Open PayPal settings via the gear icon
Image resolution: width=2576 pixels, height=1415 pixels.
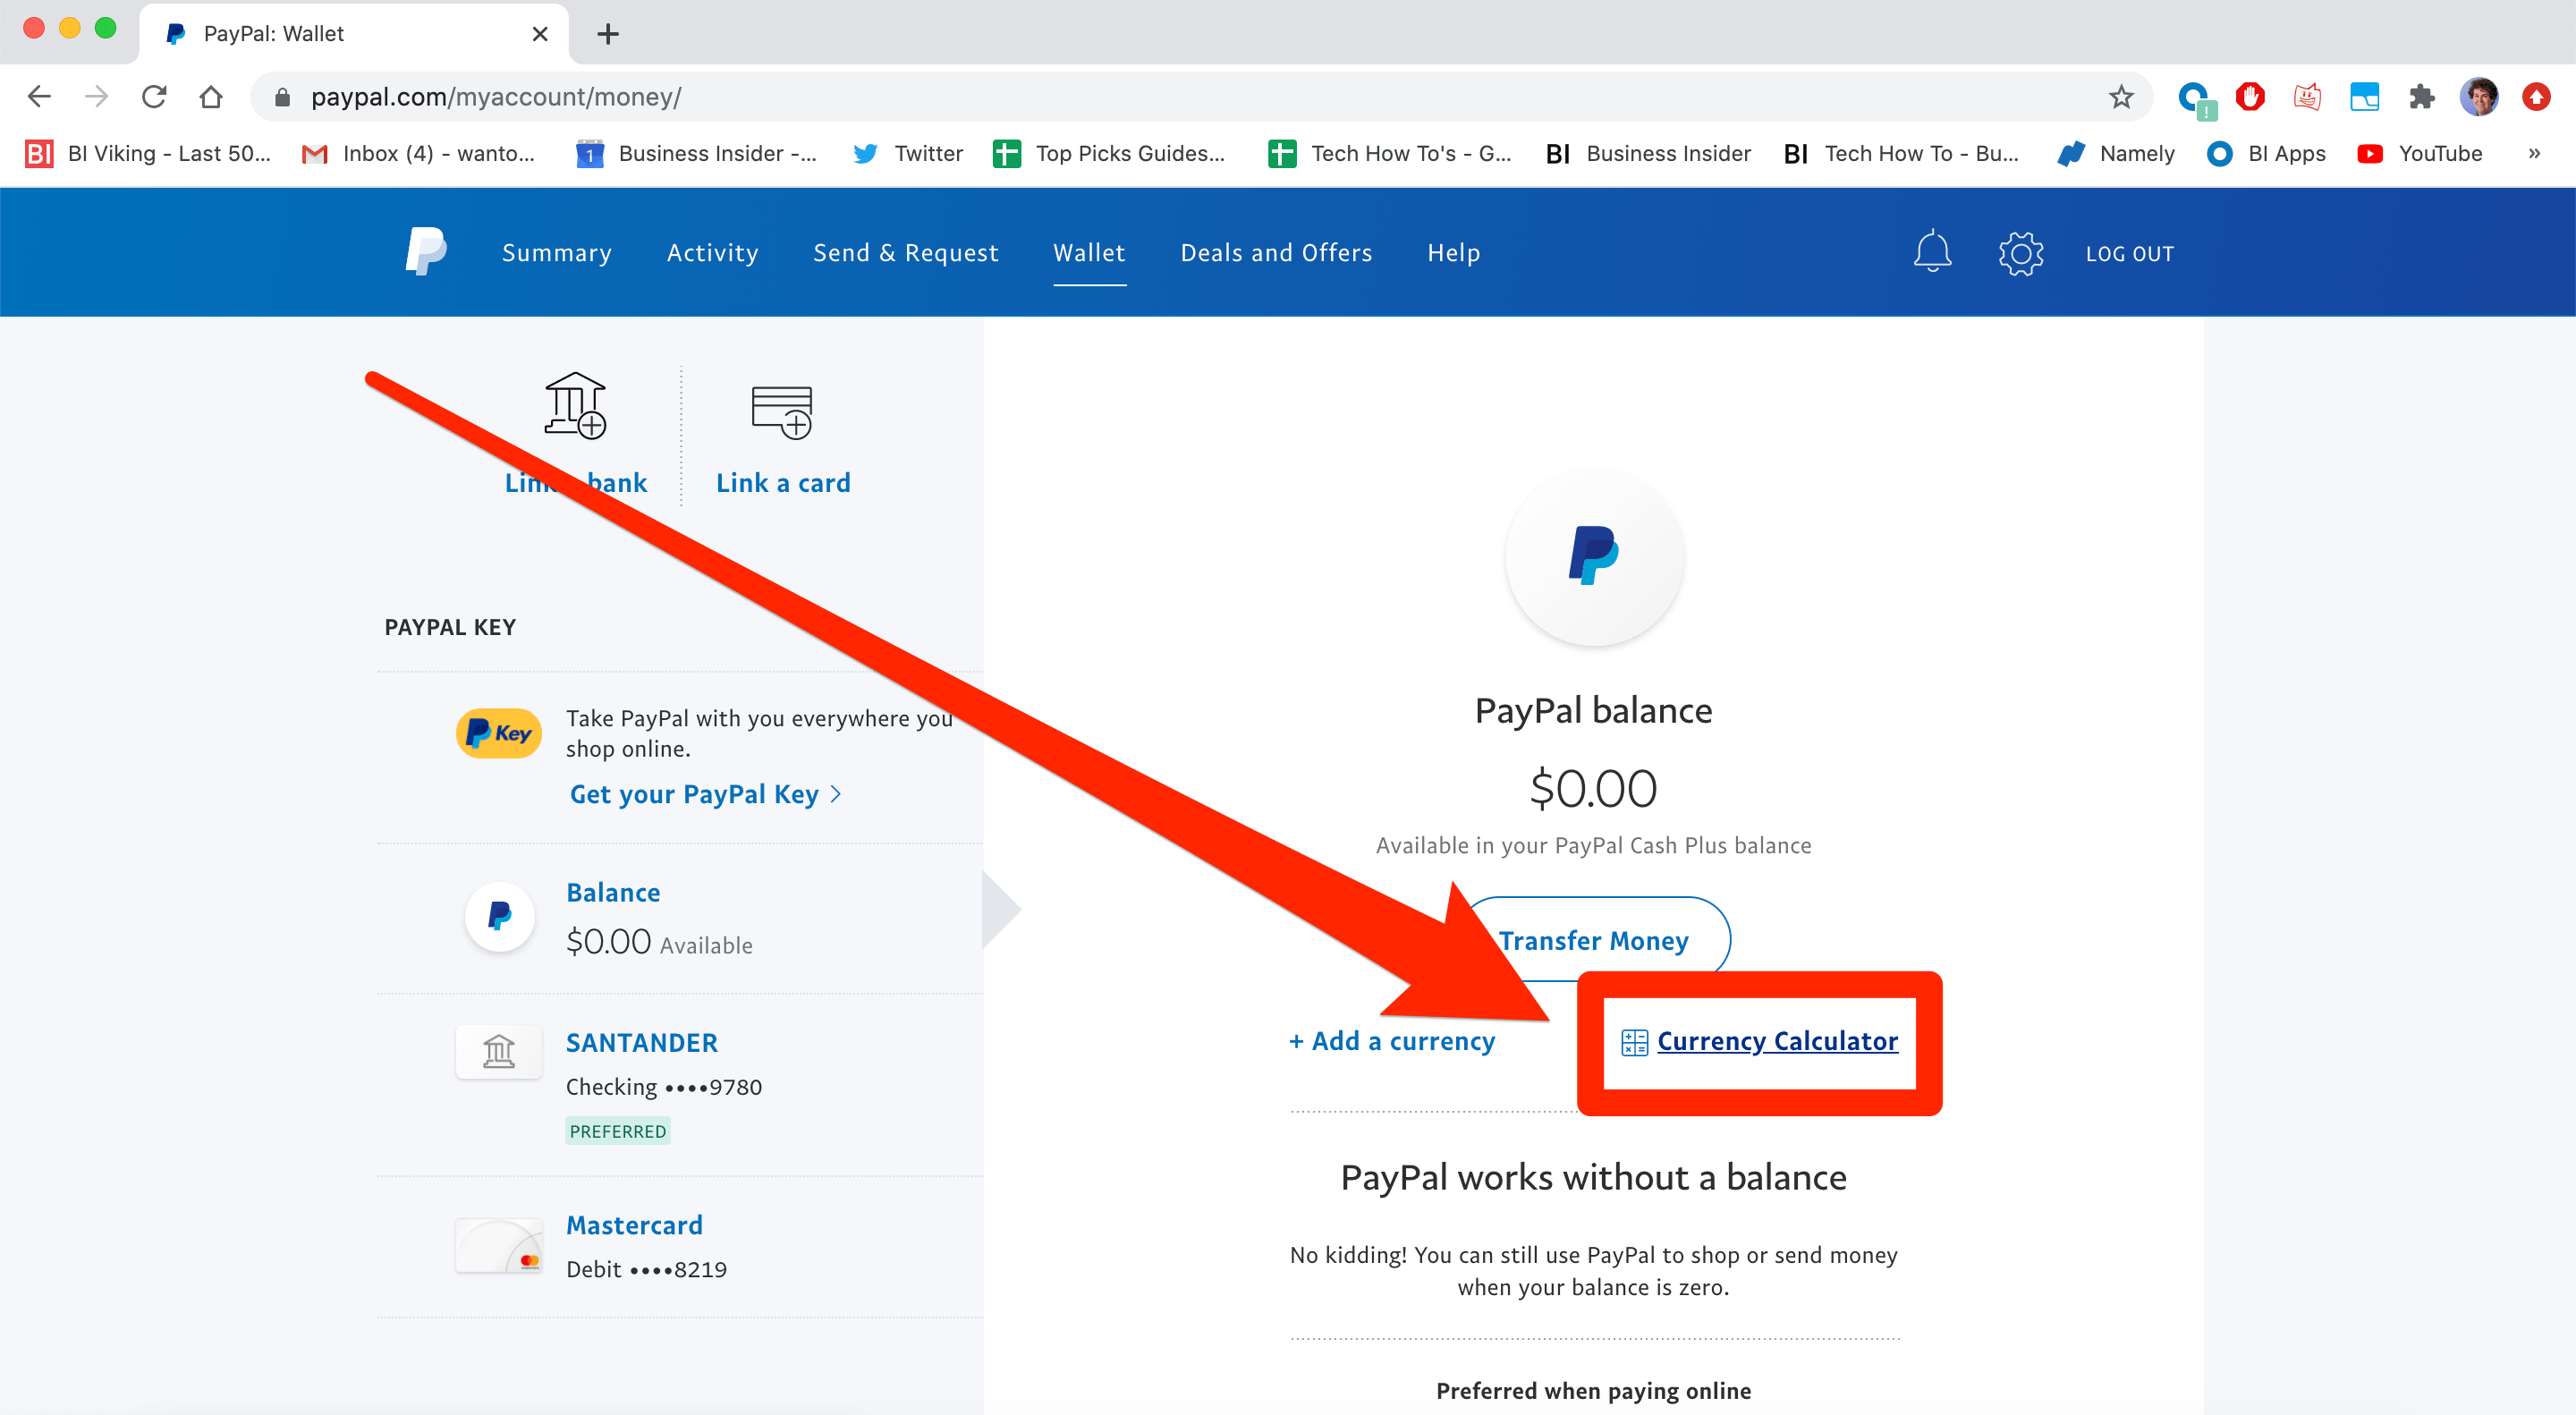pyautogui.click(x=2020, y=252)
